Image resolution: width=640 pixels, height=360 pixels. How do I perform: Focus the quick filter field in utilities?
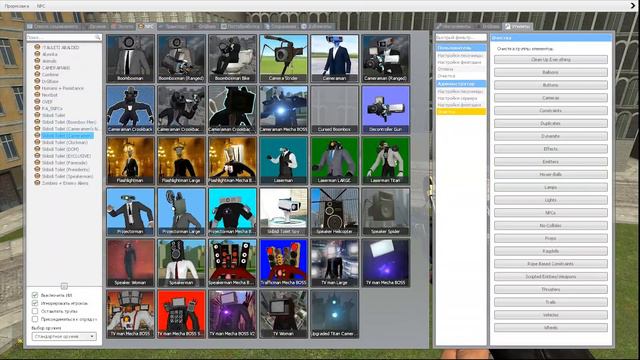coord(461,37)
